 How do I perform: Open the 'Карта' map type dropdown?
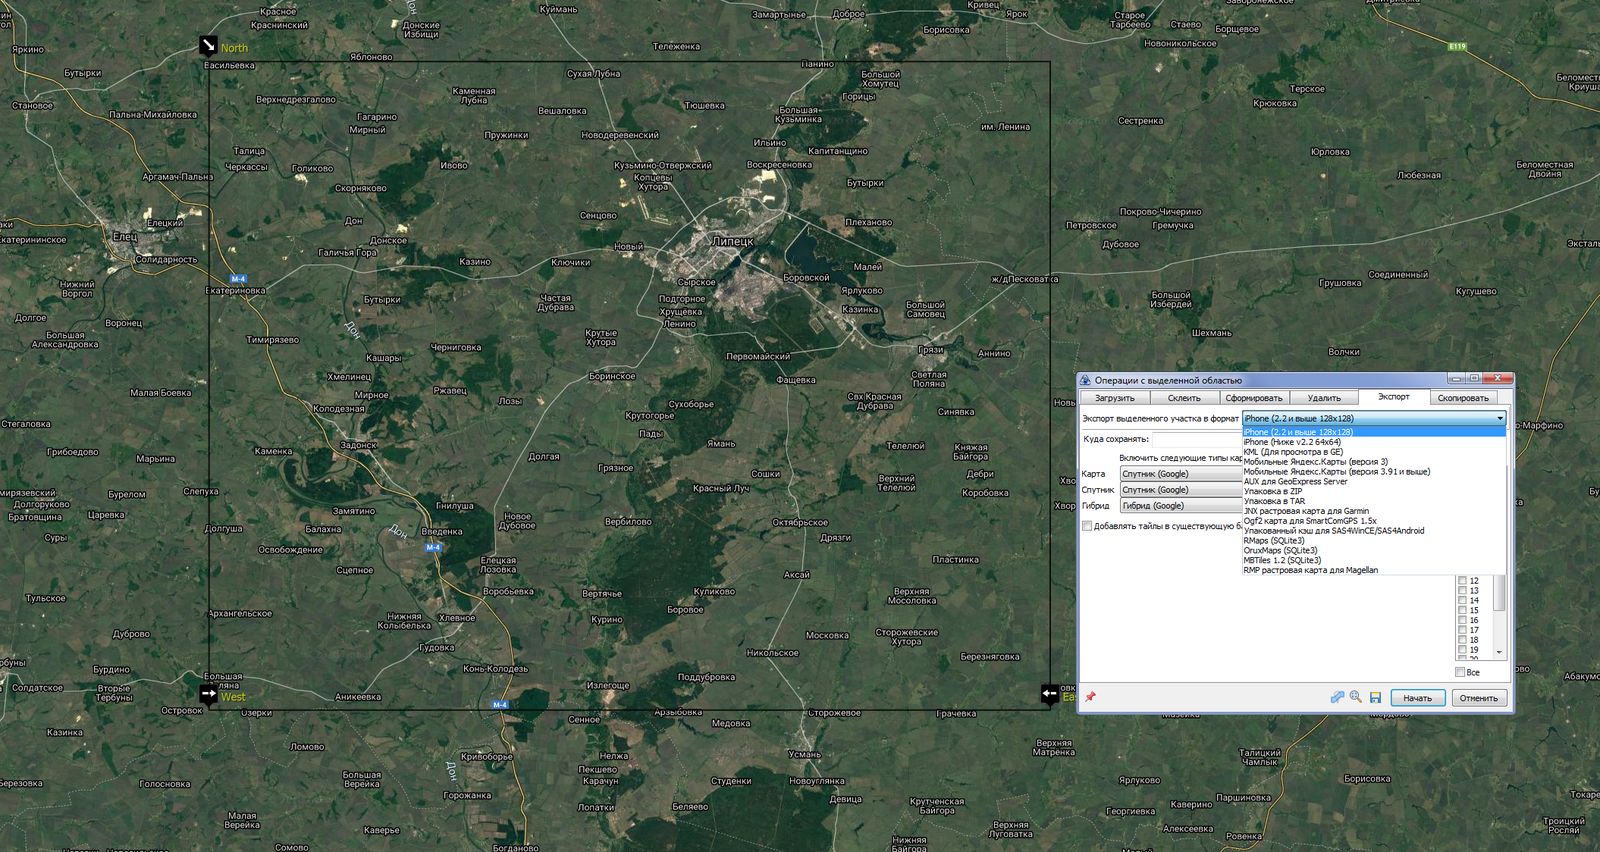[x=1180, y=474]
